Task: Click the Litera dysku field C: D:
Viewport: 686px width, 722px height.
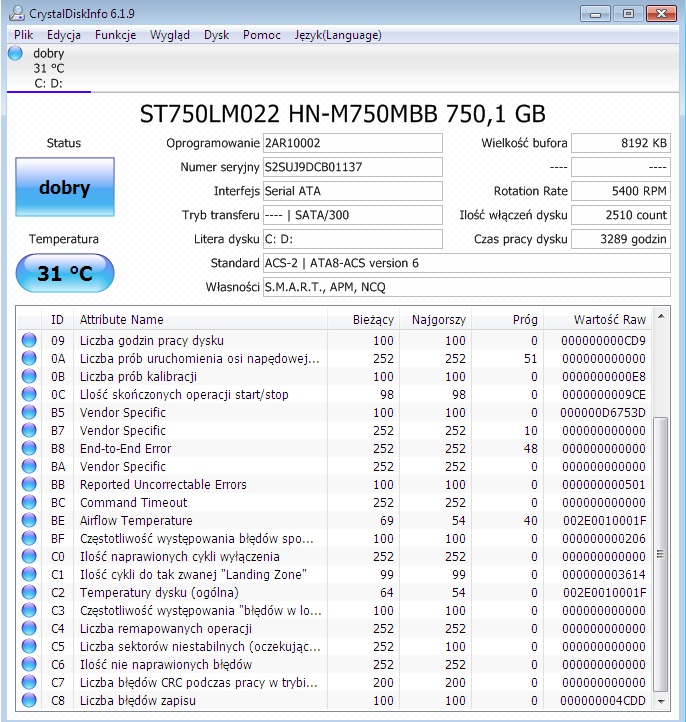Action: click(353, 239)
